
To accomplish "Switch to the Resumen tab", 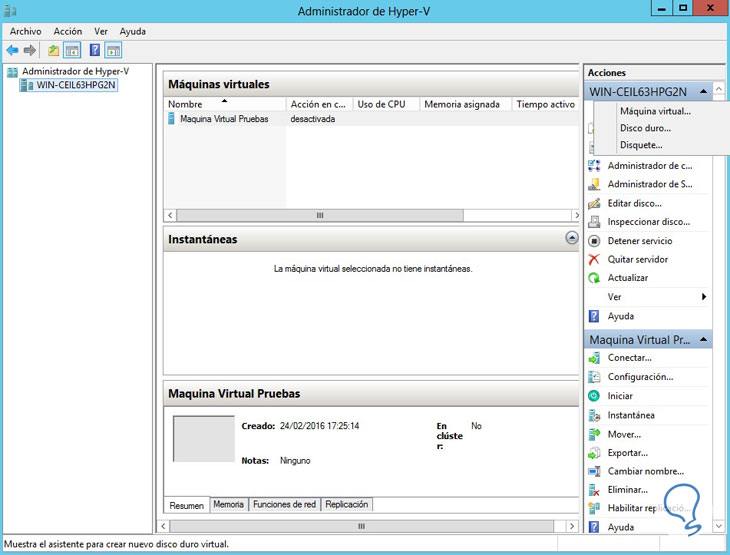I will 187,505.
